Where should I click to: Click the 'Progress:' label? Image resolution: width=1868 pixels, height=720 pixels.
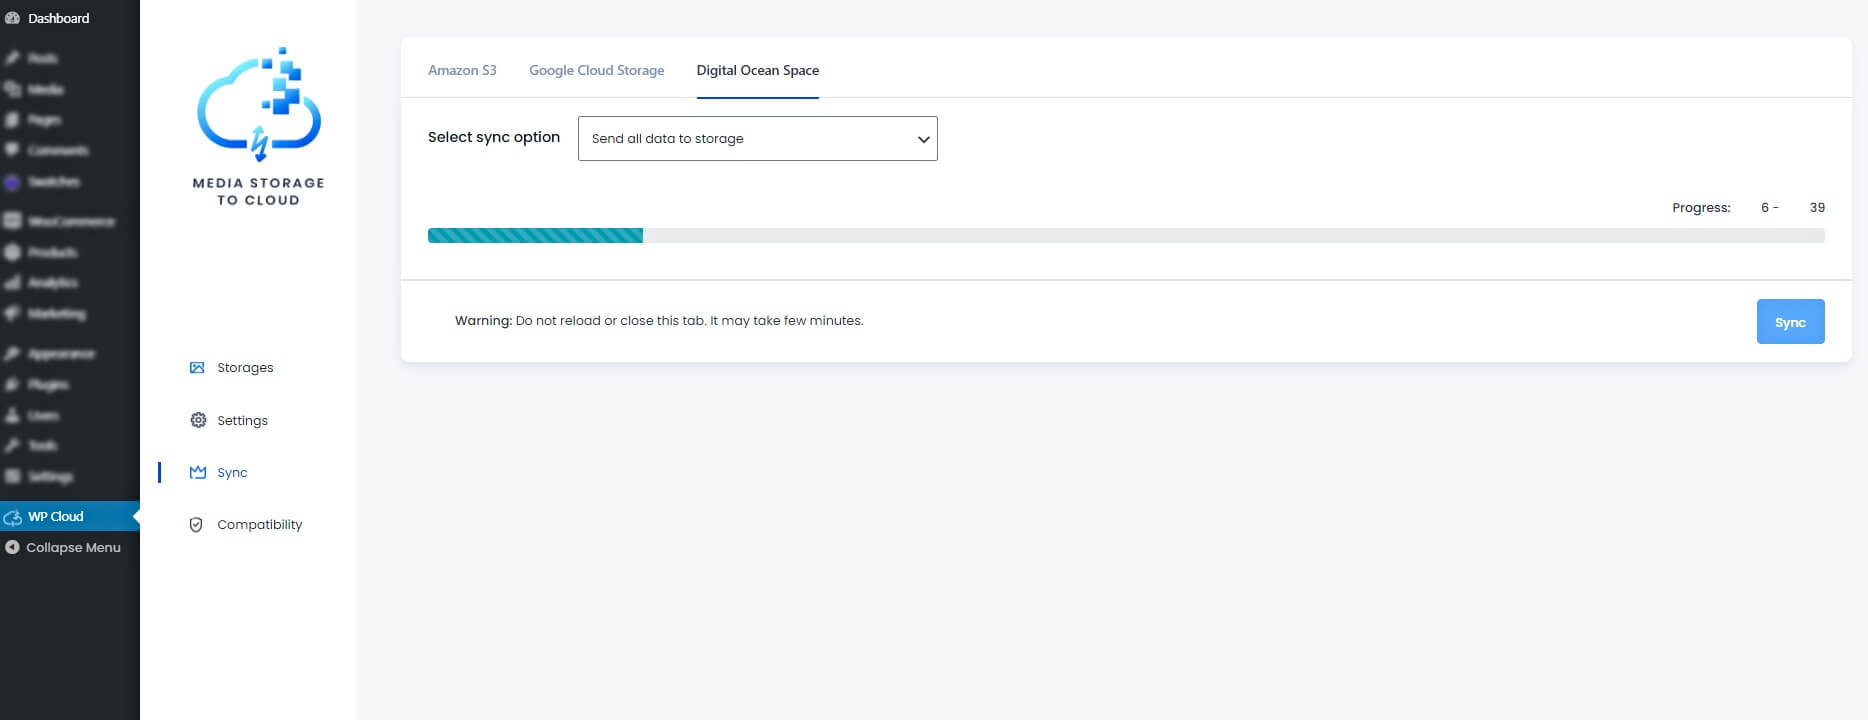(x=1701, y=207)
